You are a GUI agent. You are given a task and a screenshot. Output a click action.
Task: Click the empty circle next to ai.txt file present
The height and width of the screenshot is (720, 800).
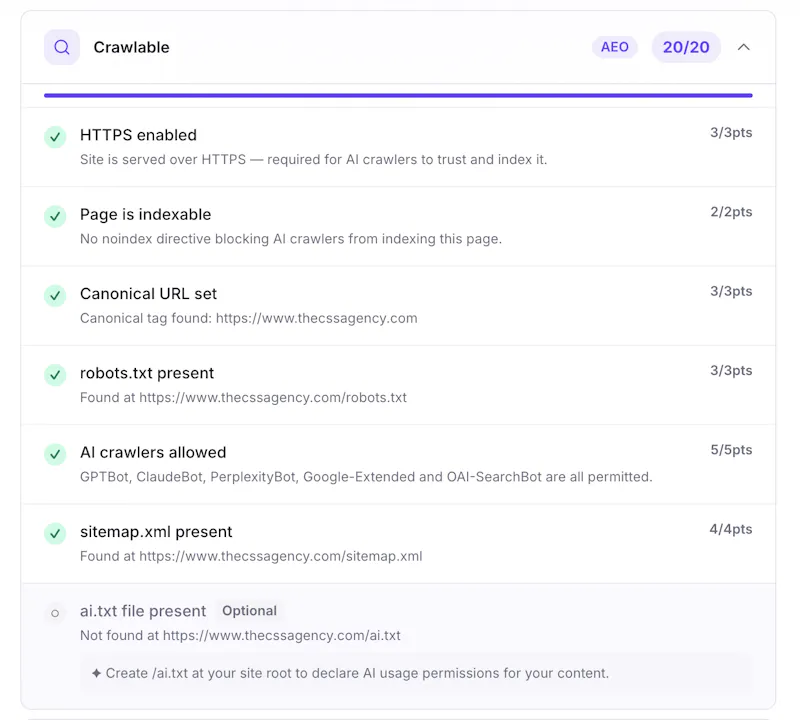click(x=55, y=613)
